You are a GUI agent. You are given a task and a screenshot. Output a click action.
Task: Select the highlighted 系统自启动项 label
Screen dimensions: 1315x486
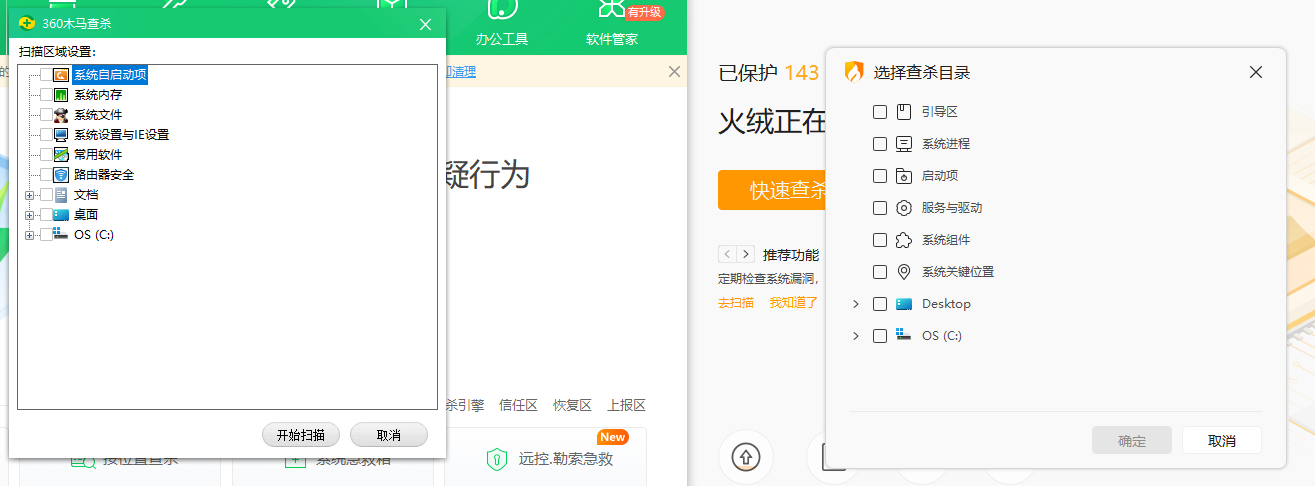pos(110,75)
